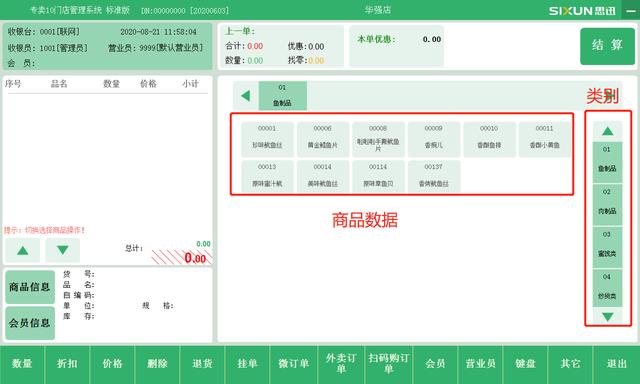The image size is (640, 384).
Task: Click the 折扣 discount button
Action: [67, 364]
